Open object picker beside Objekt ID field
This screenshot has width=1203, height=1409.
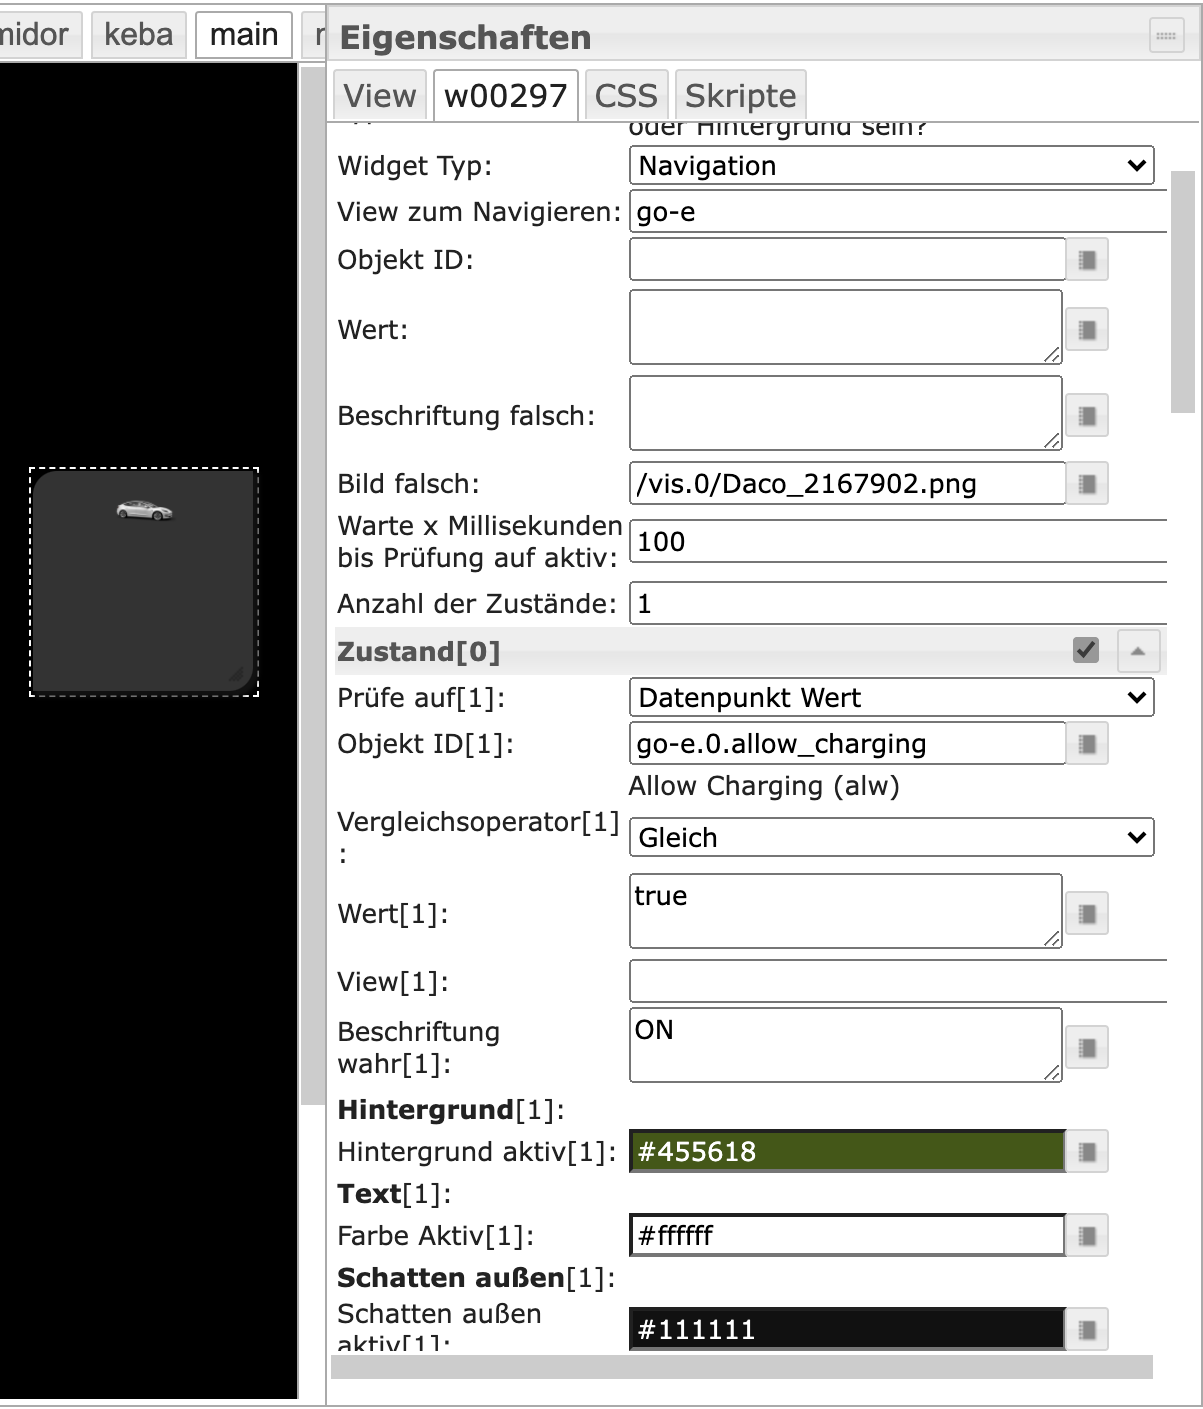[1087, 260]
